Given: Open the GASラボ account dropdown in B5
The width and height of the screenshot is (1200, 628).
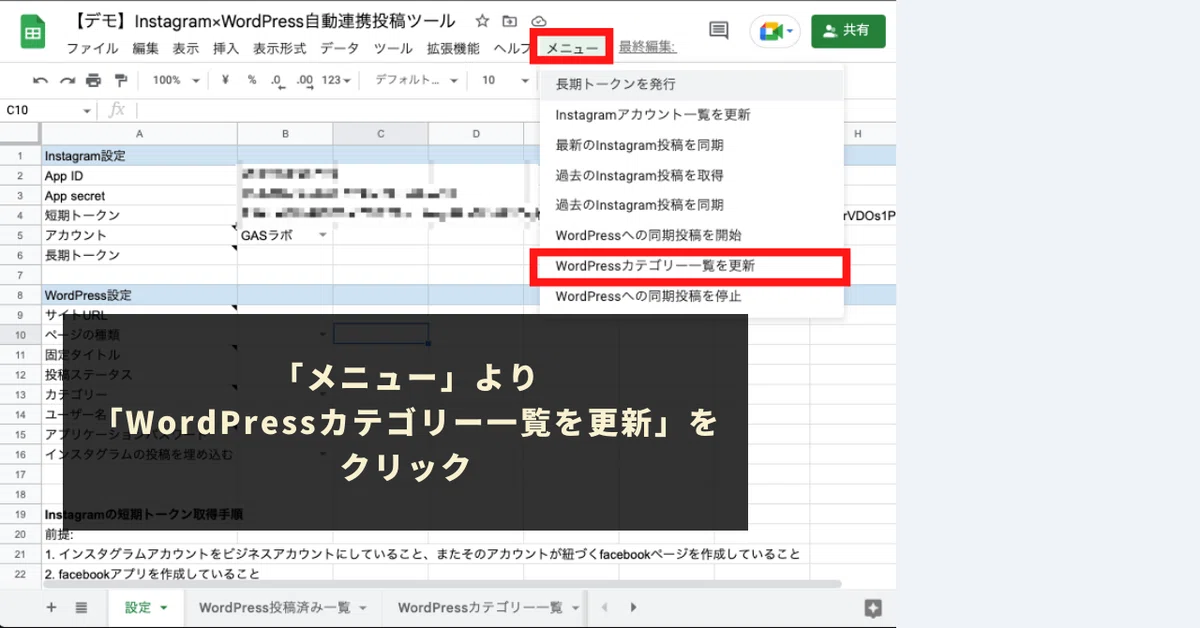Looking at the screenshot, I should pos(323,235).
